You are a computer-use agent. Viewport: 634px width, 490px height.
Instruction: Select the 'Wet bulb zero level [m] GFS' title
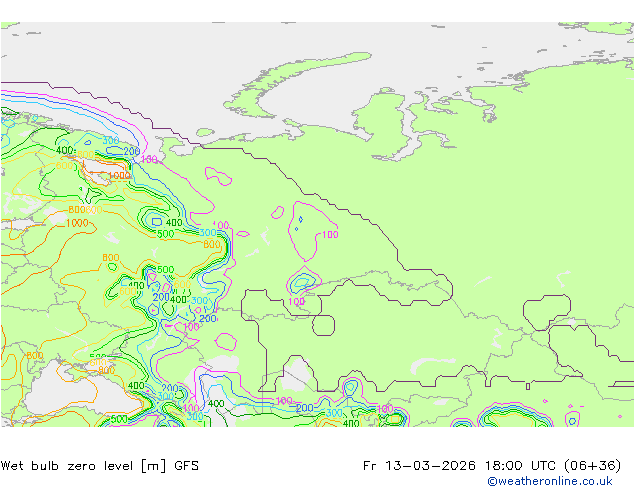pyautogui.click(x=100, y=466)
